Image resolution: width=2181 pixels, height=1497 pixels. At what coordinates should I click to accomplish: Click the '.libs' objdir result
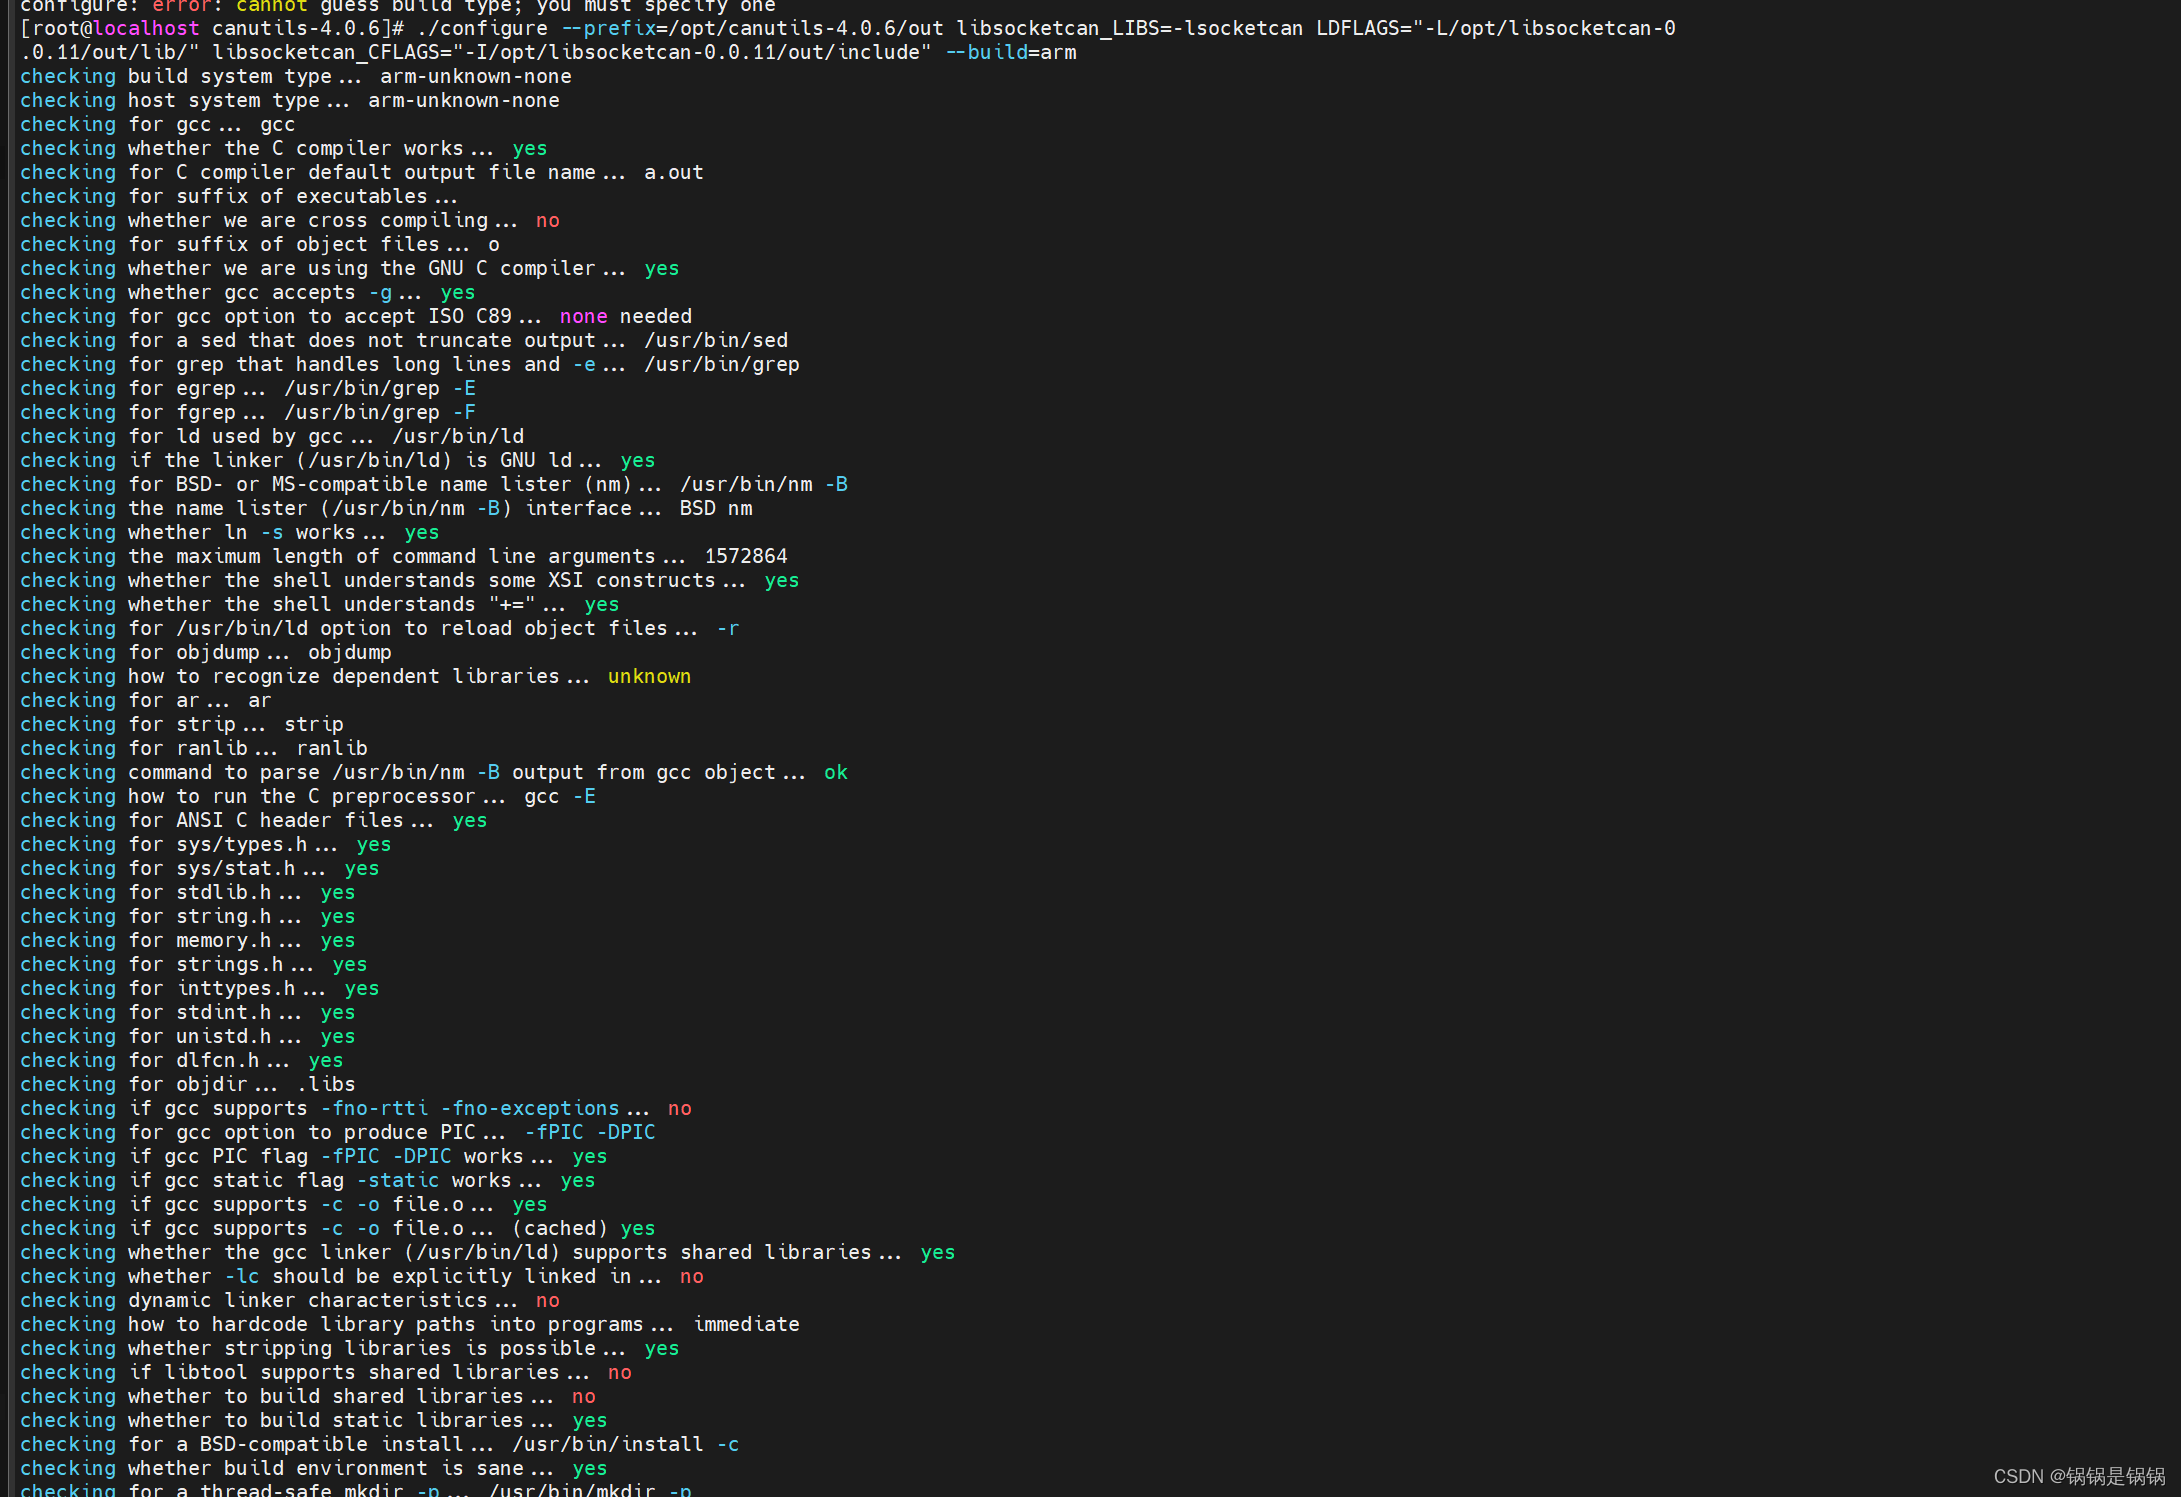(x=326, y=1084)
